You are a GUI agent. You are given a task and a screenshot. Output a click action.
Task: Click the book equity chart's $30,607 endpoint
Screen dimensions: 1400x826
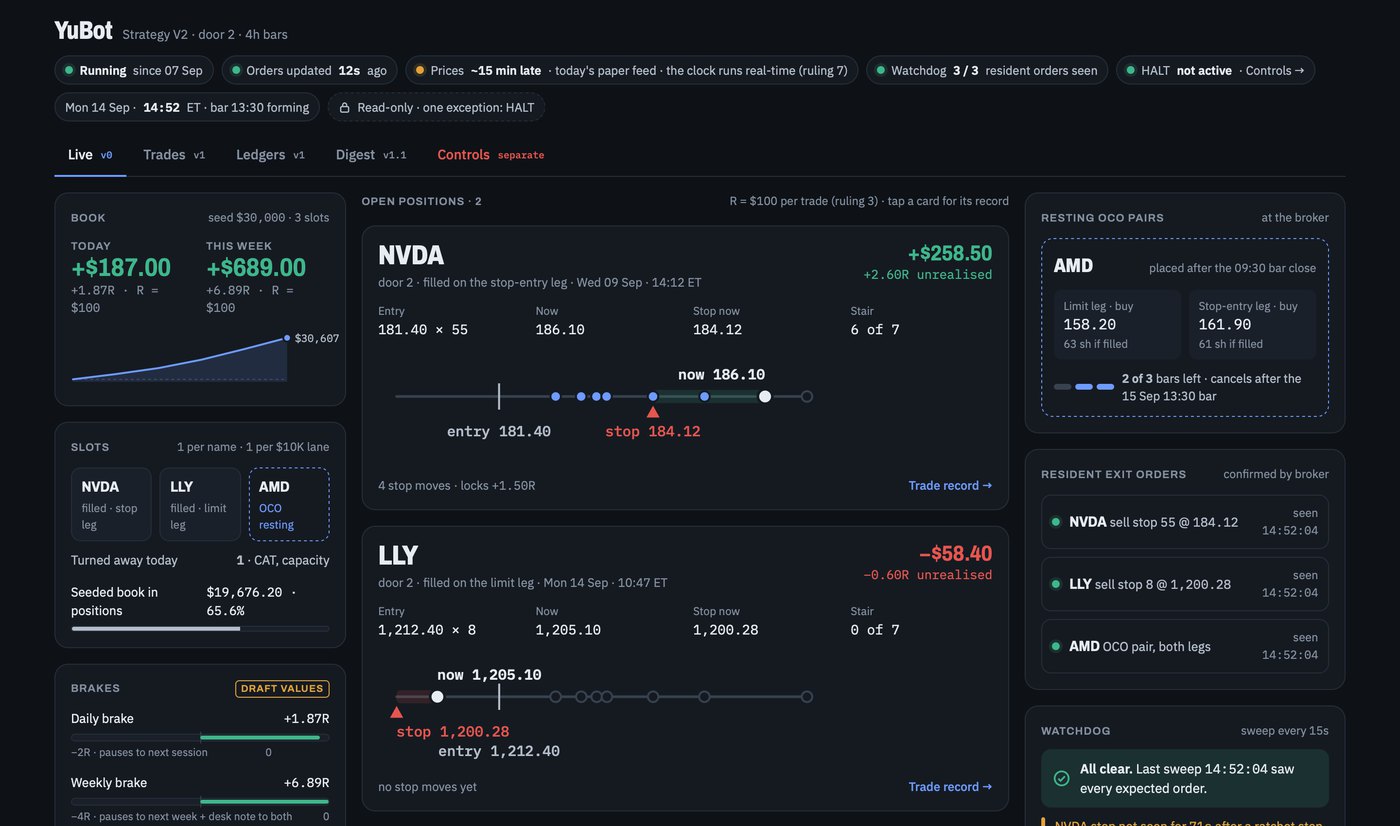[287, 338]
